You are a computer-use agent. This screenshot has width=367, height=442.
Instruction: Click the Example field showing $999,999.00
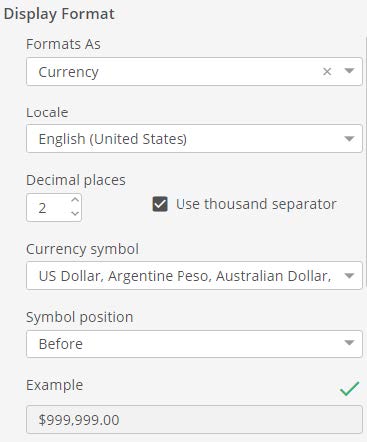point(194,419)
